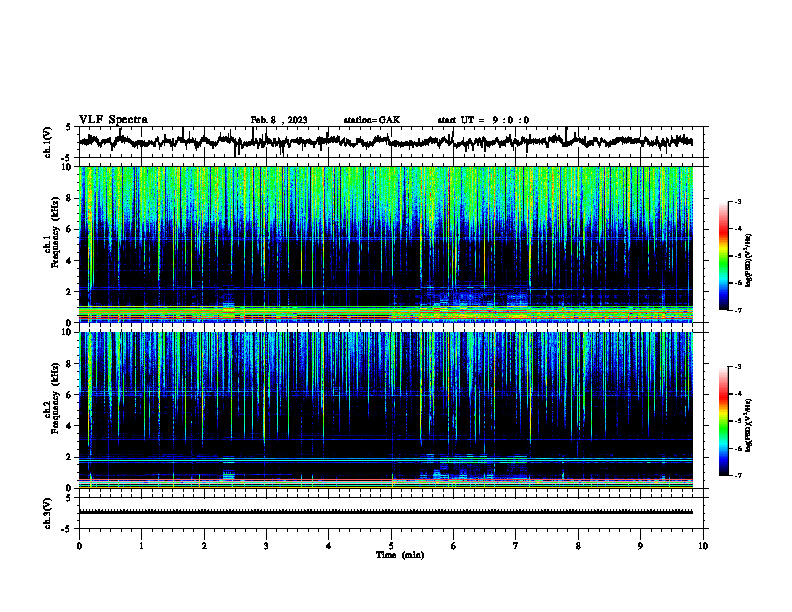
Task: Click time axis tick label "8"
Action: point(578,546)
